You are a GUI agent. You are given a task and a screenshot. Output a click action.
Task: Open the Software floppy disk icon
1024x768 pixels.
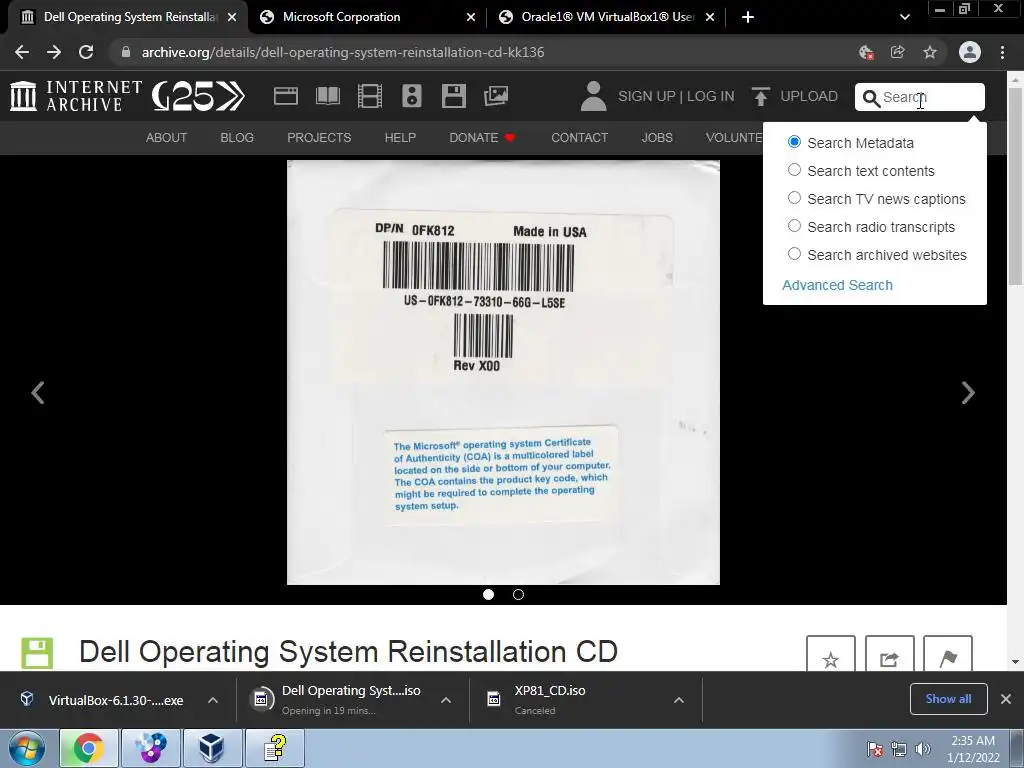click(453, 96)
